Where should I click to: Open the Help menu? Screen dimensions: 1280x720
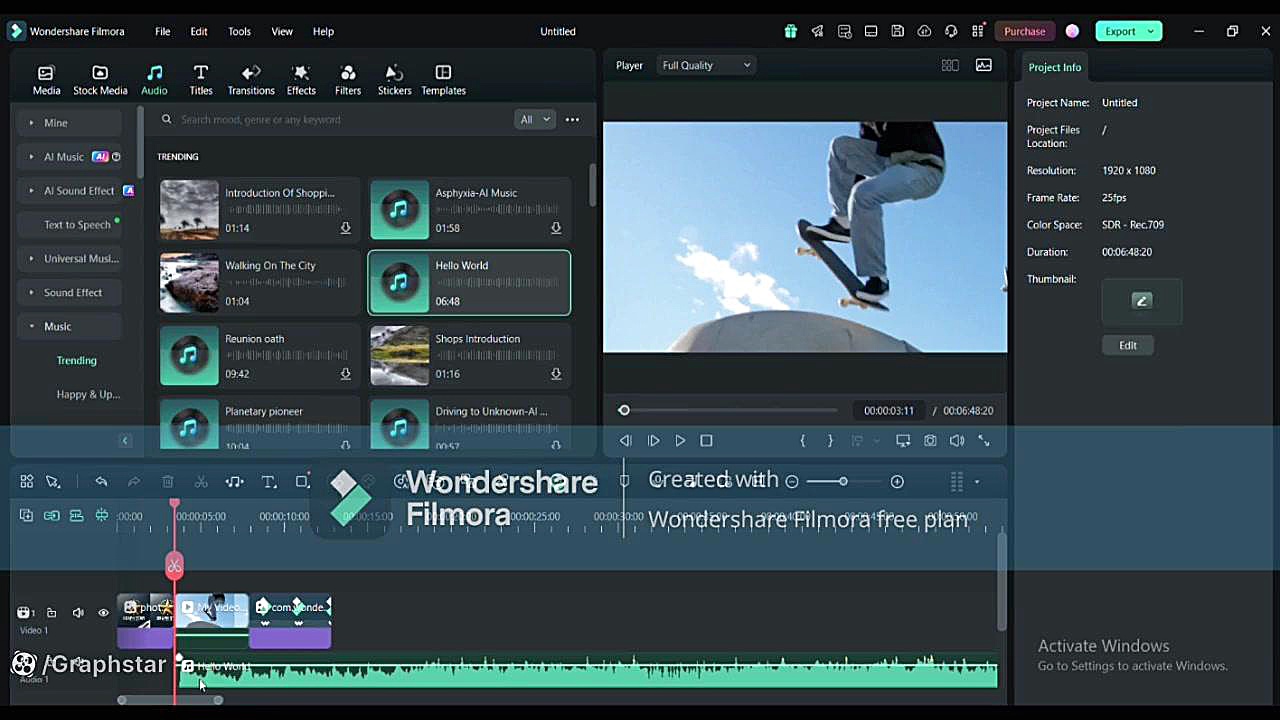(323, 31)
